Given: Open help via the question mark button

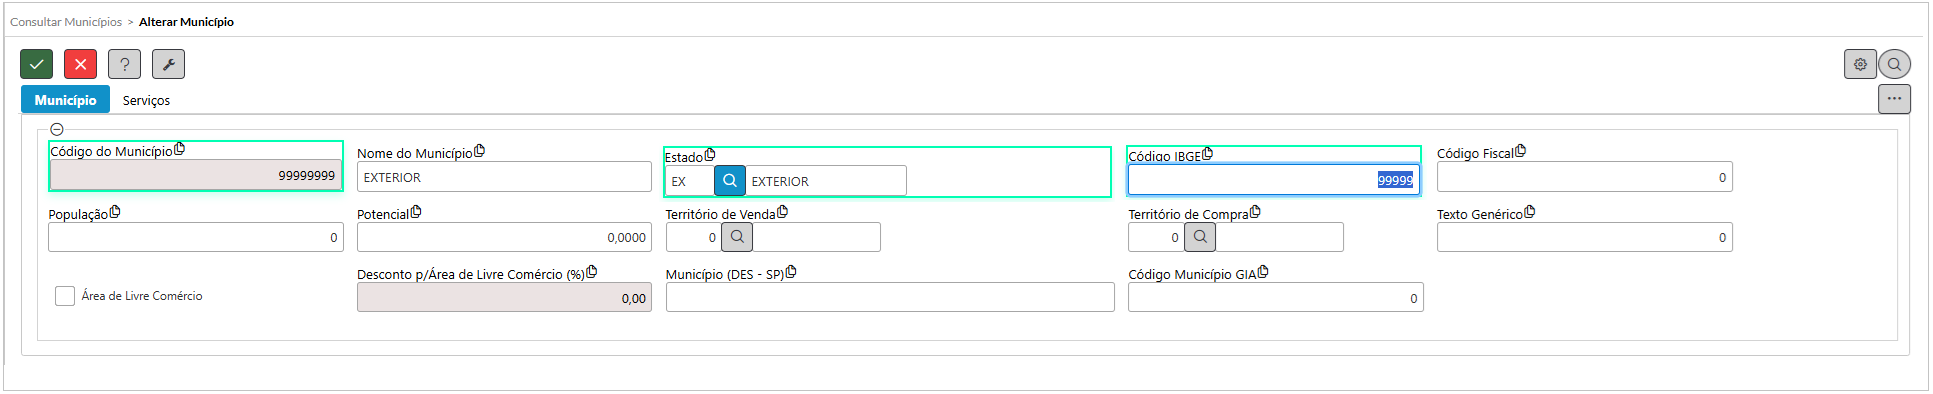Looking at the screenshot, I should [124, 64].
